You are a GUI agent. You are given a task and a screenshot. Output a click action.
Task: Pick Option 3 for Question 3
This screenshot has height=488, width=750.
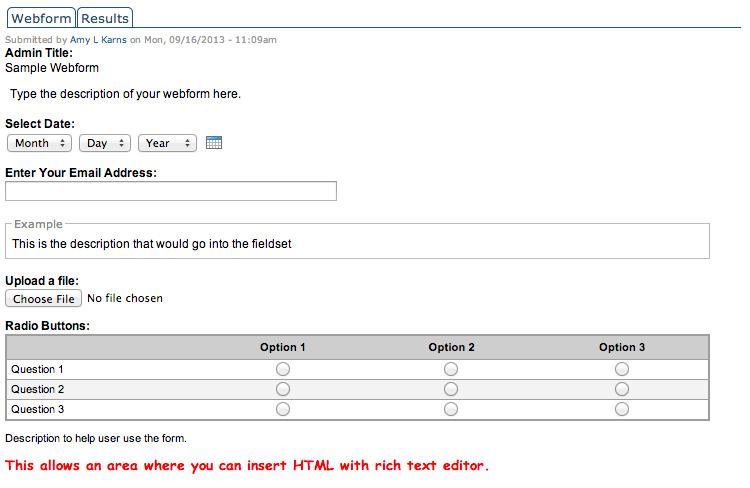(x=622, y=409)
